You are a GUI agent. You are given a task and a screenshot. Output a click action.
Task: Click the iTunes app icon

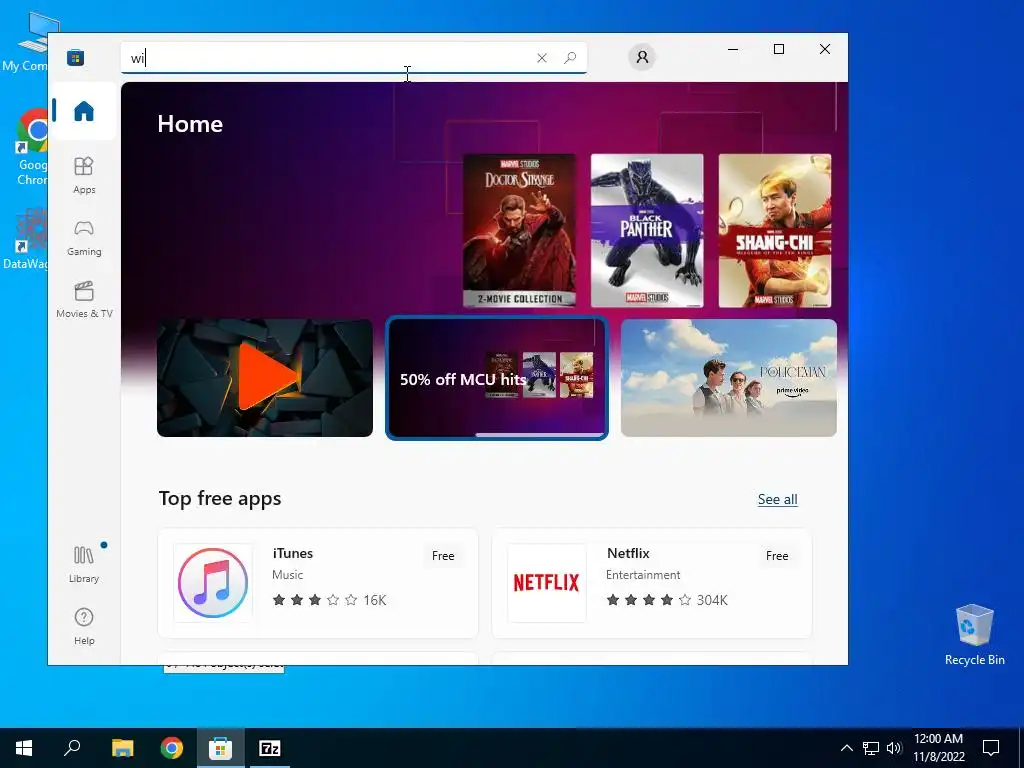(213, 583)
